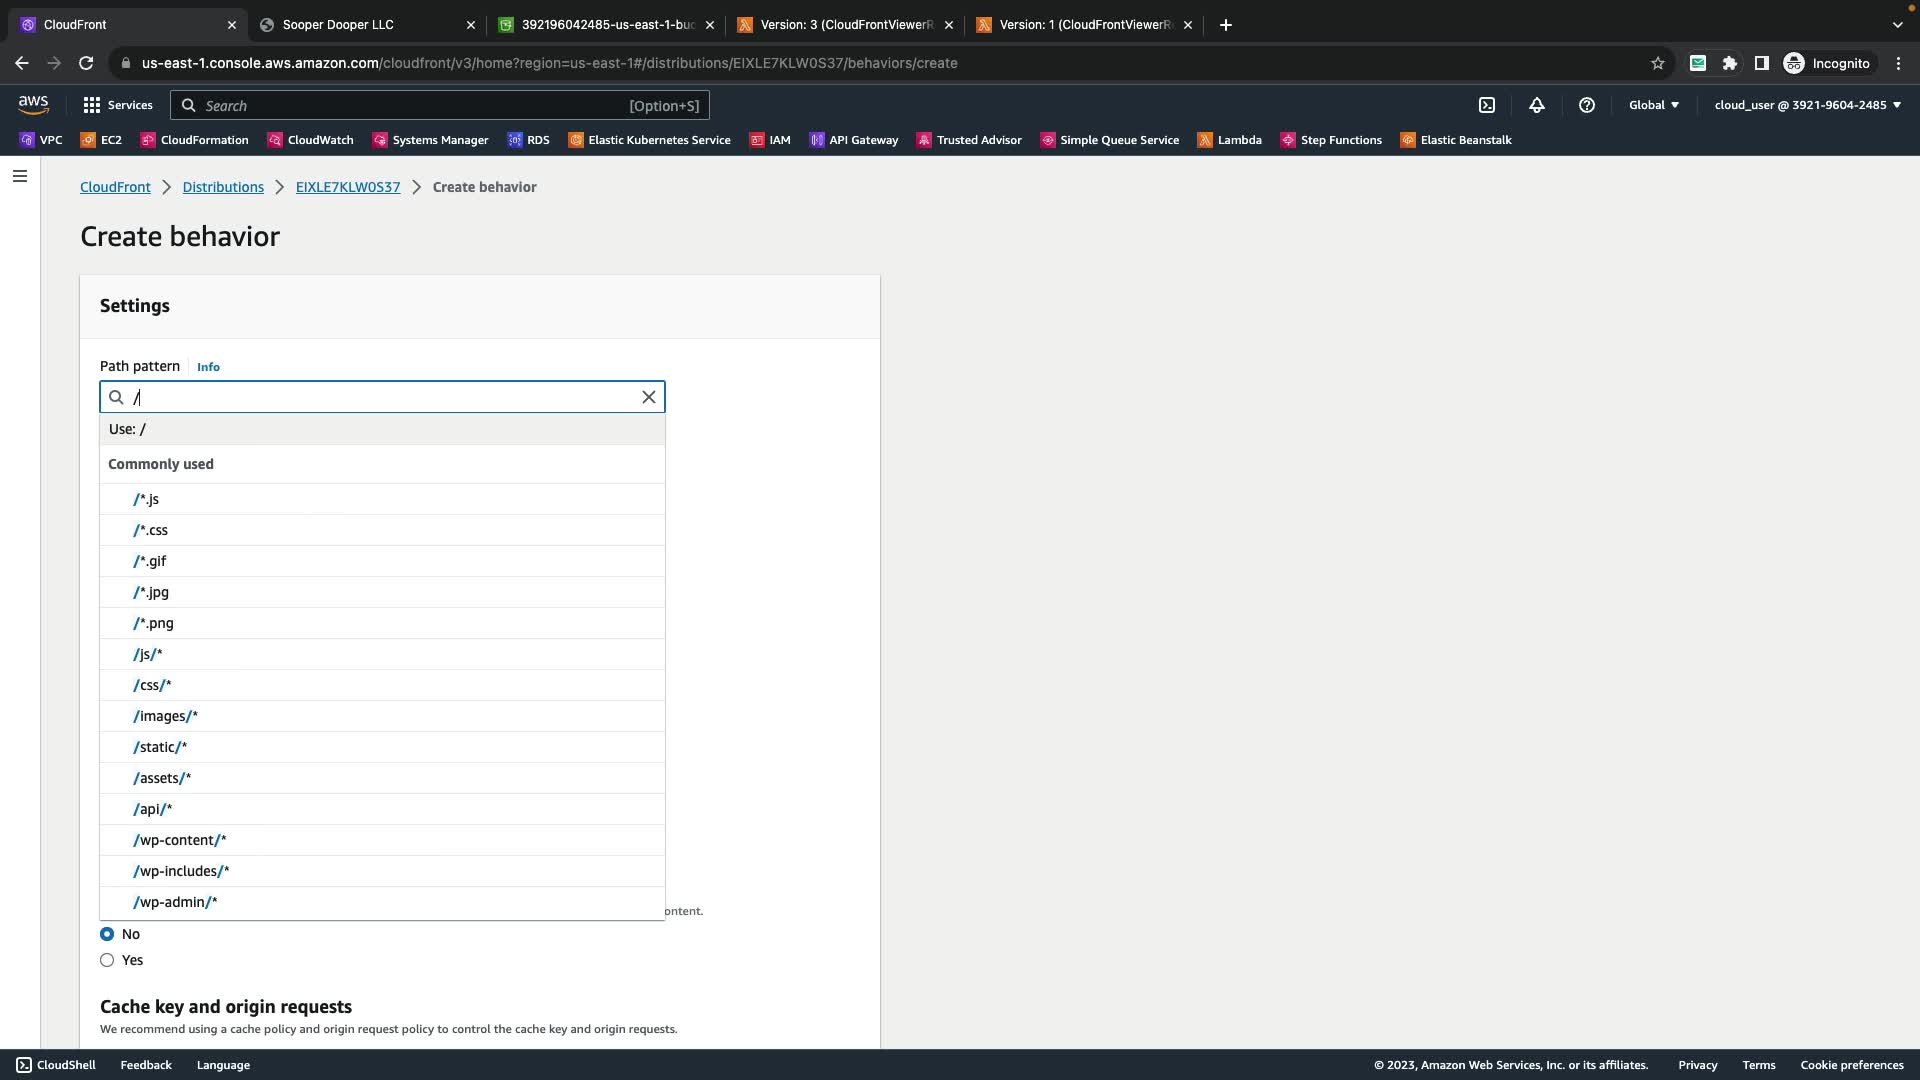This screenshot has height=1080, width=1920.
Task: Switch to the Sooper Dooper LLC tab
Action: 338,25
